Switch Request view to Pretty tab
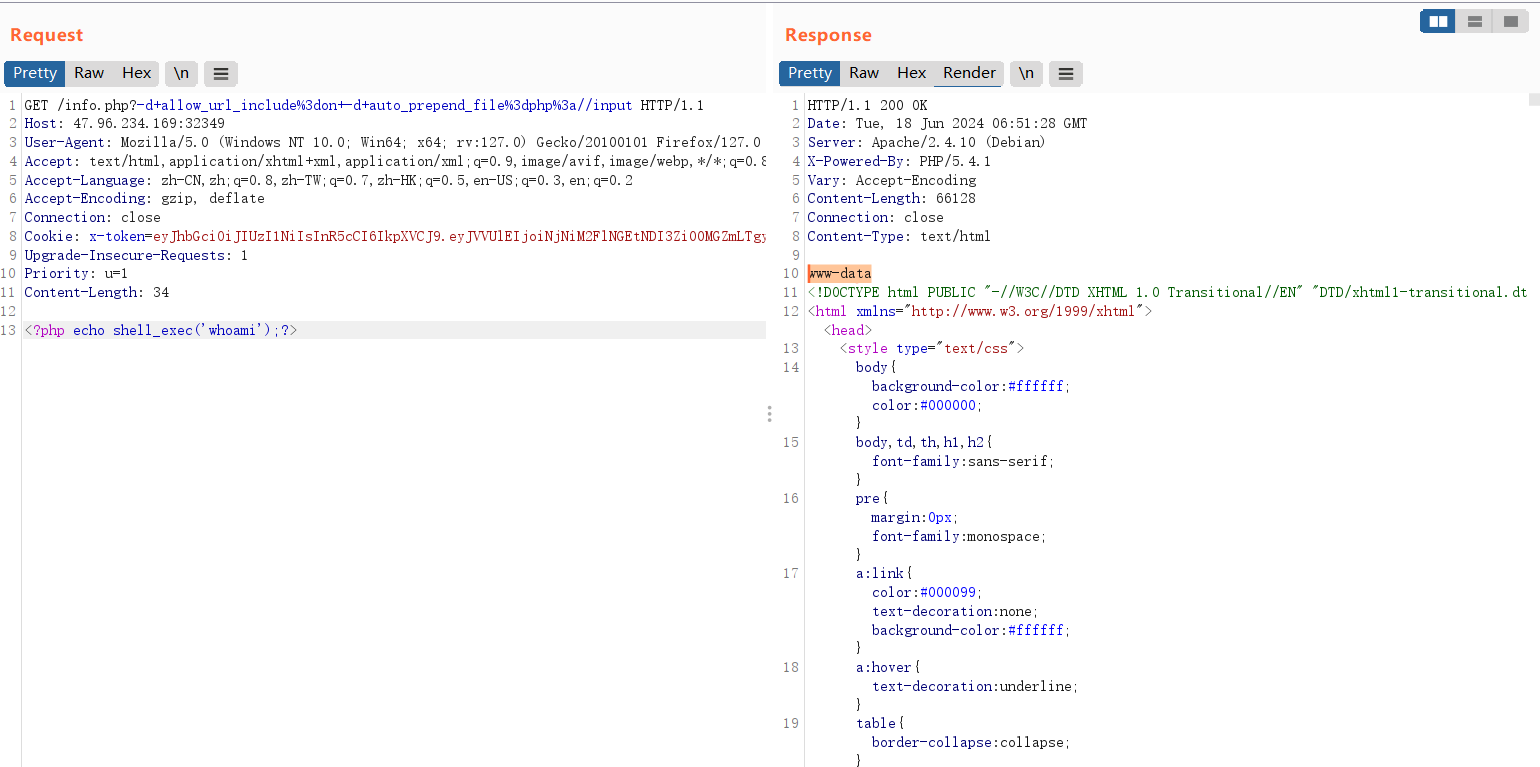The height and width of the screenshot is (767, 1540). [35, 73]
